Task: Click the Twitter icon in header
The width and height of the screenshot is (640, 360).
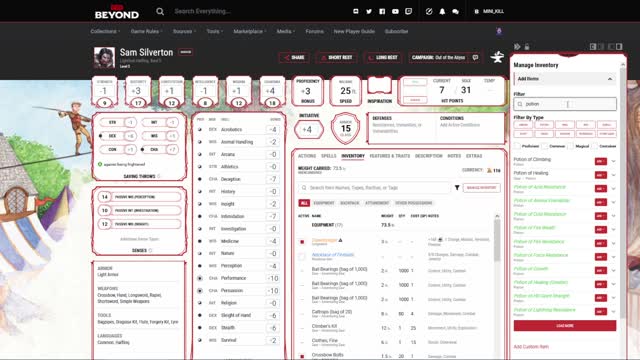Action: 369,11
